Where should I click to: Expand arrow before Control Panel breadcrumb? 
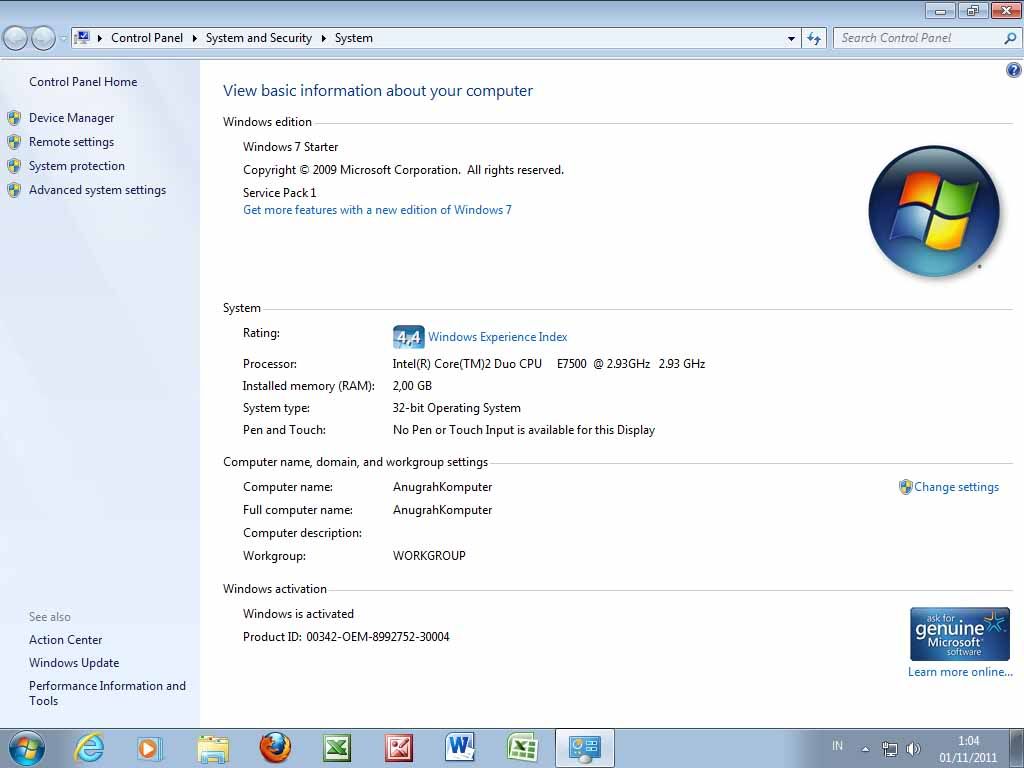click(100, 38)
